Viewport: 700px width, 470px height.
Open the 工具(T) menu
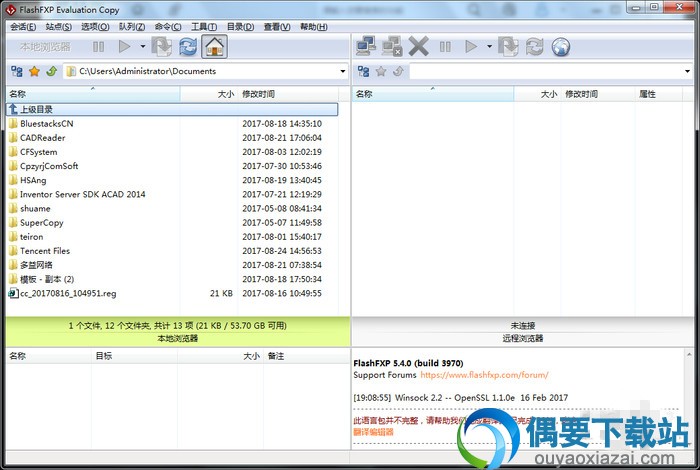pyautogui.click(x=204, y=27)
